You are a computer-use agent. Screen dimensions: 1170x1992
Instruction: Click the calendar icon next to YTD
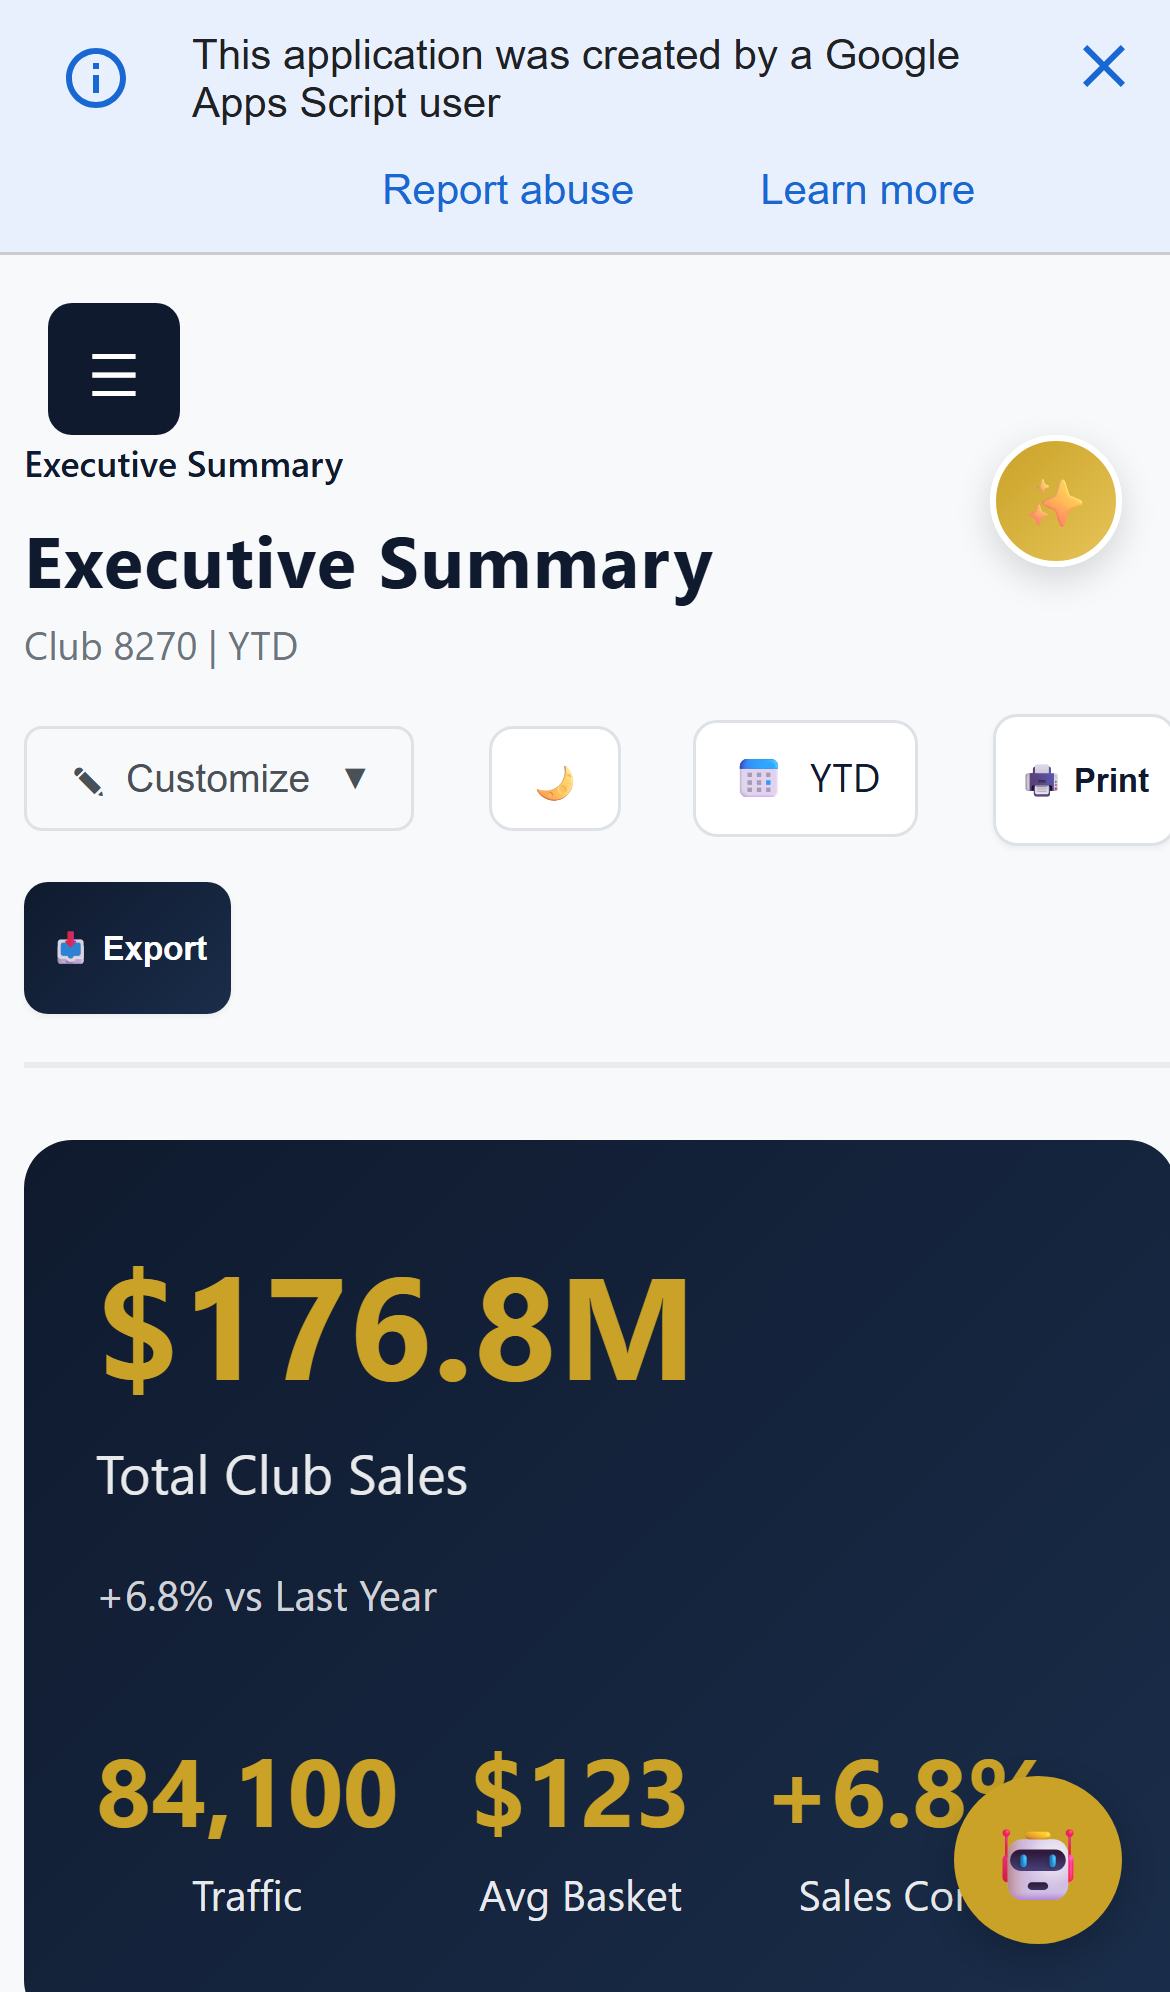(760, 778)
